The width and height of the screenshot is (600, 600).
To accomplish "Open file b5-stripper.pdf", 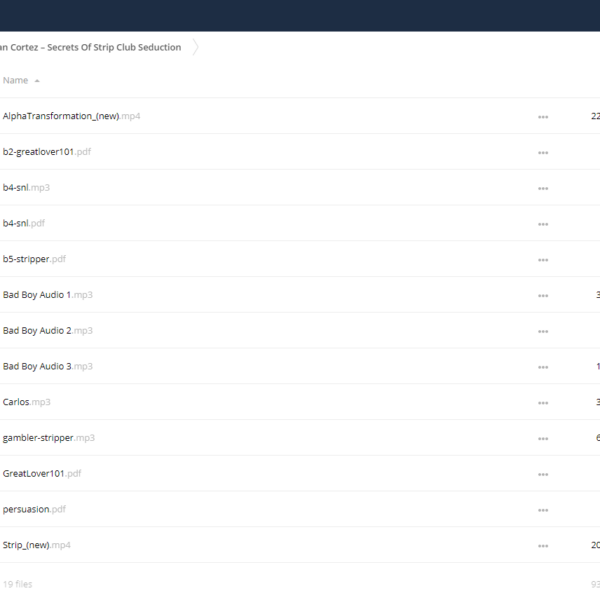I will click(34, 259).
